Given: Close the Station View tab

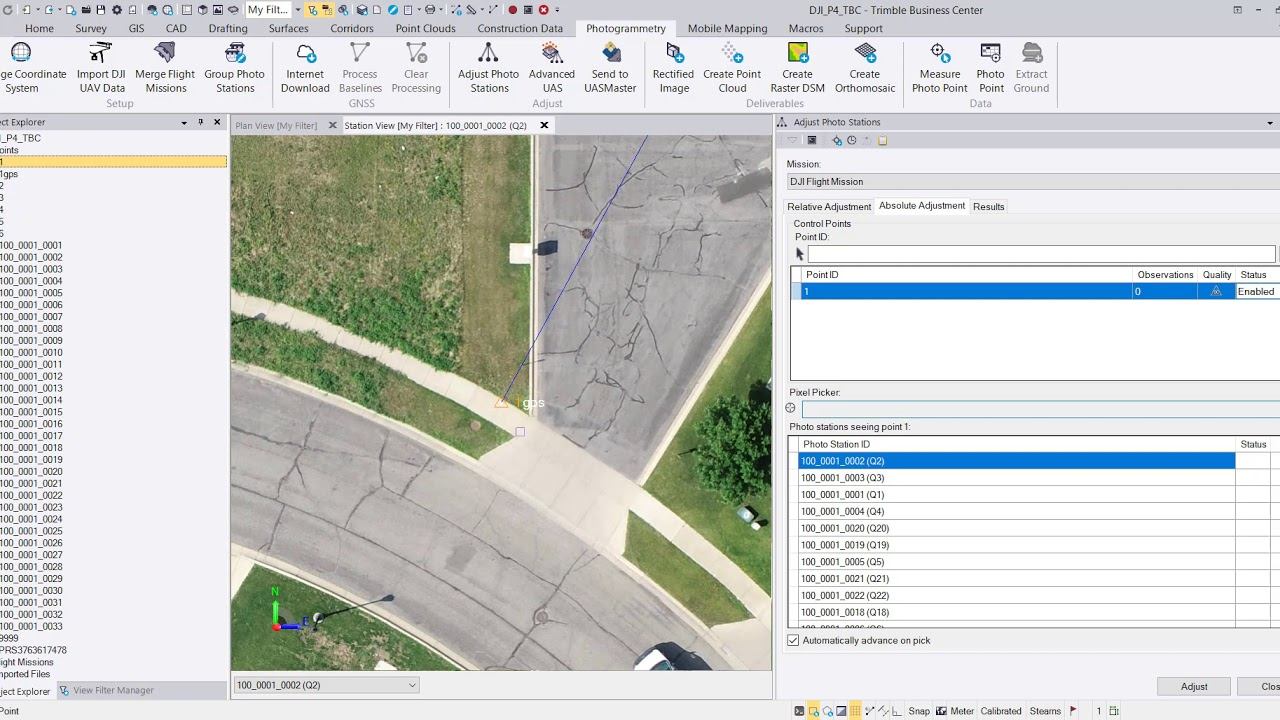Looking at the screenshot, I should (x=544, y=125).
